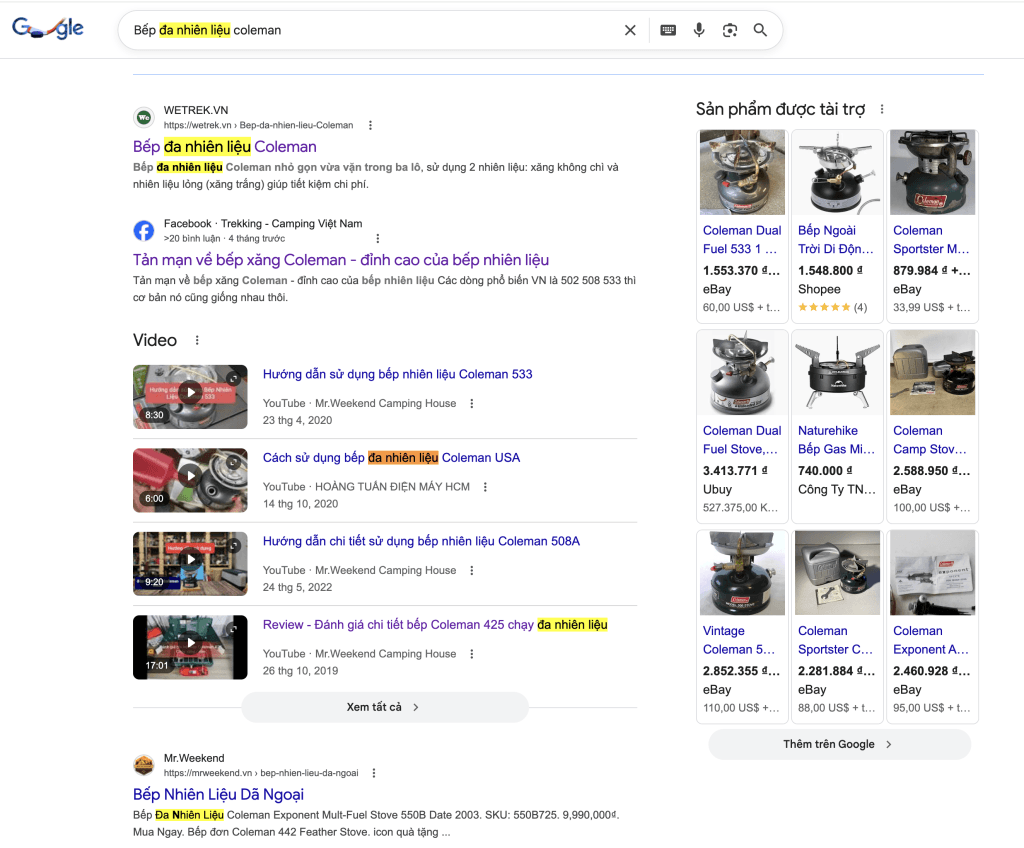Play the 17:01 Coleman 425 review video
Image resolution: width=1024 pixels, height=848 pixels.
[190, 647]
